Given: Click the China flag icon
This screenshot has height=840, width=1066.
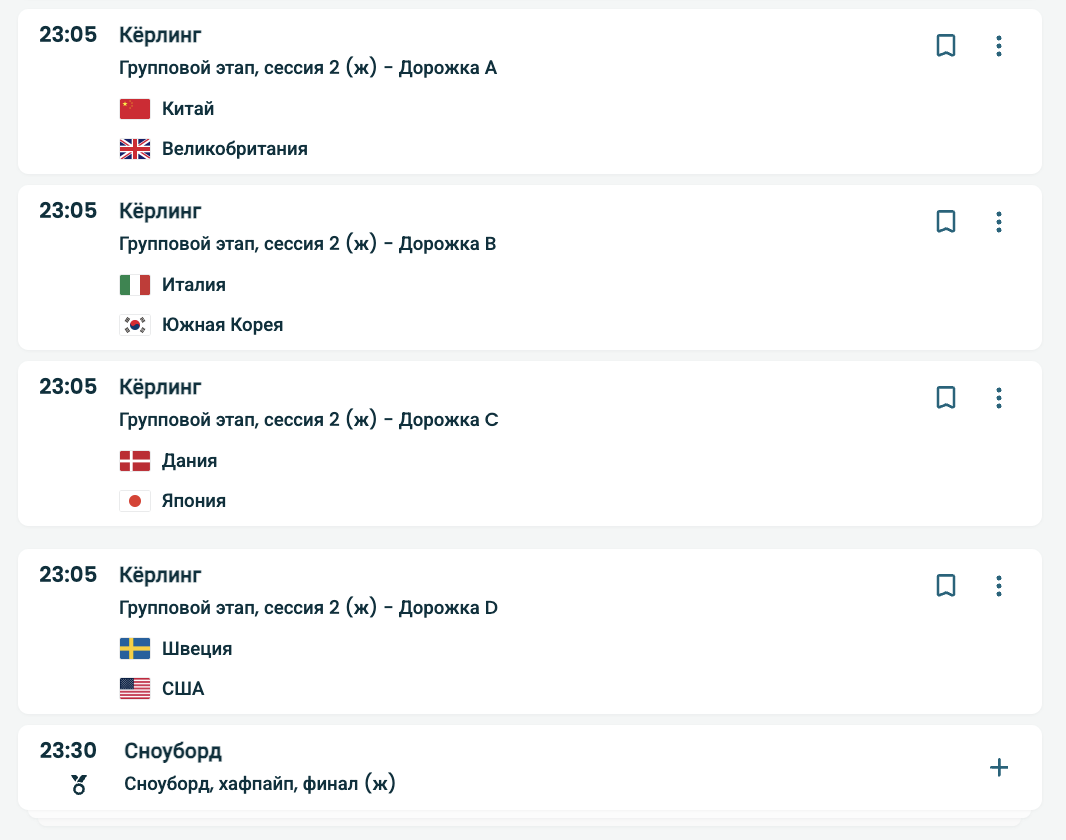Looking at the screenshot, I should coord(134,109).
